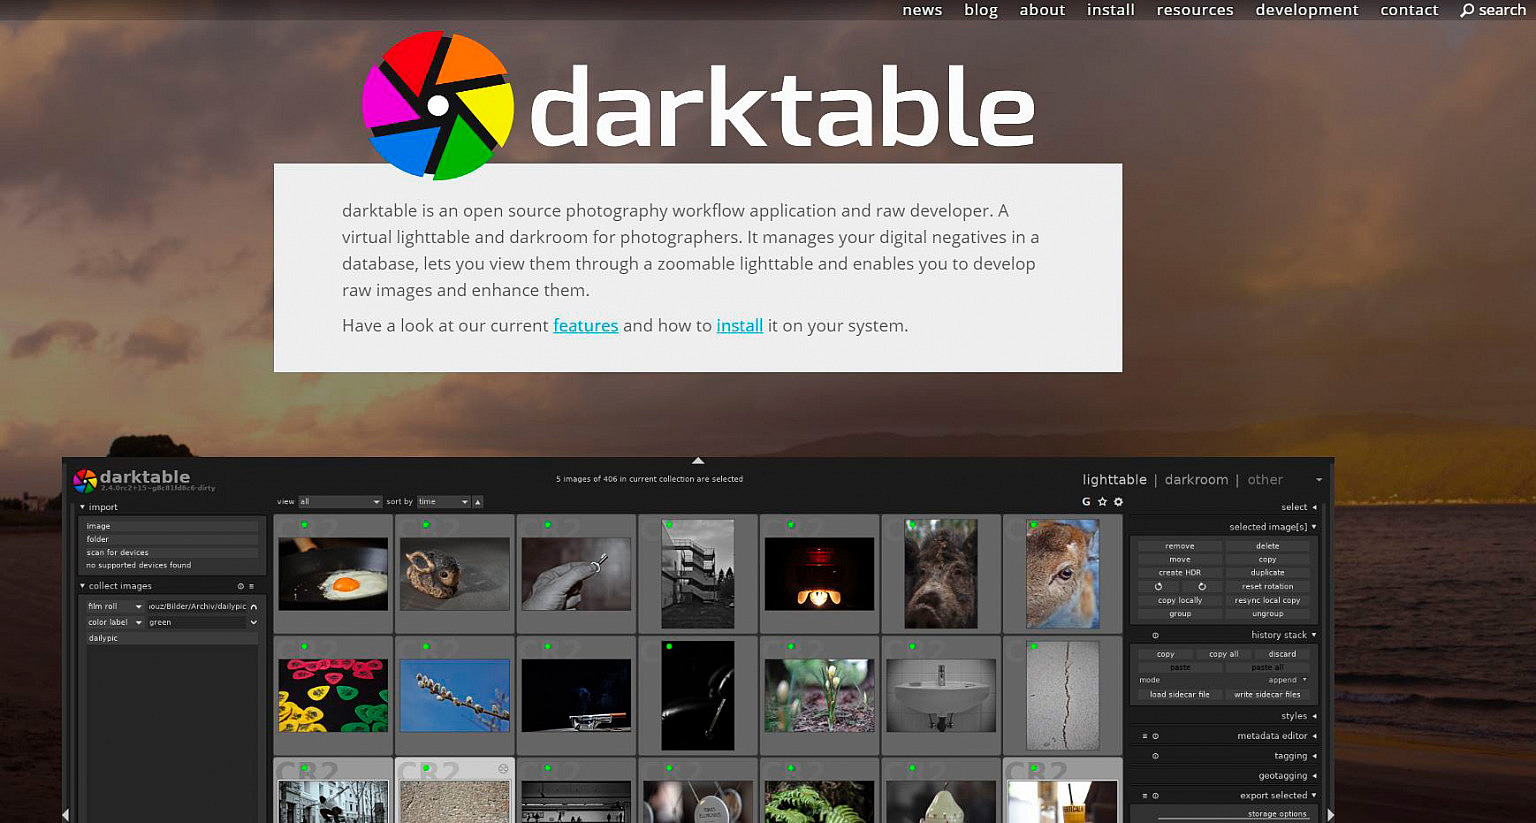Open presets icon on collect images panel
The height and width of the screenshot is (823, 1536).
pyautogui.click(x=241, y=586)
